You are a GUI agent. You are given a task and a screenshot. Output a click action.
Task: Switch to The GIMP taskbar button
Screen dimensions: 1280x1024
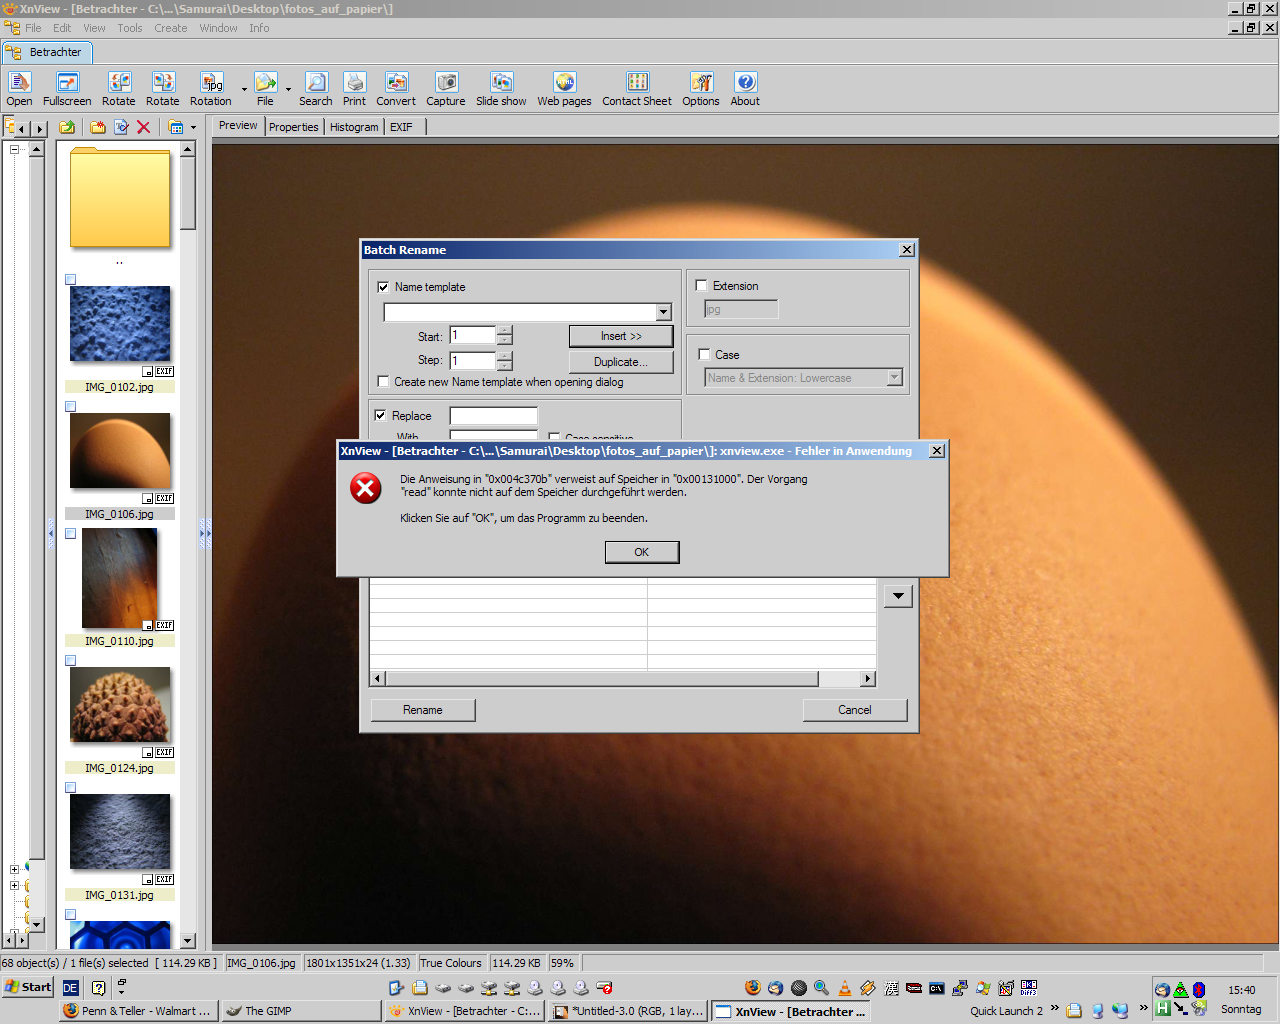(x=300, y=1011)
